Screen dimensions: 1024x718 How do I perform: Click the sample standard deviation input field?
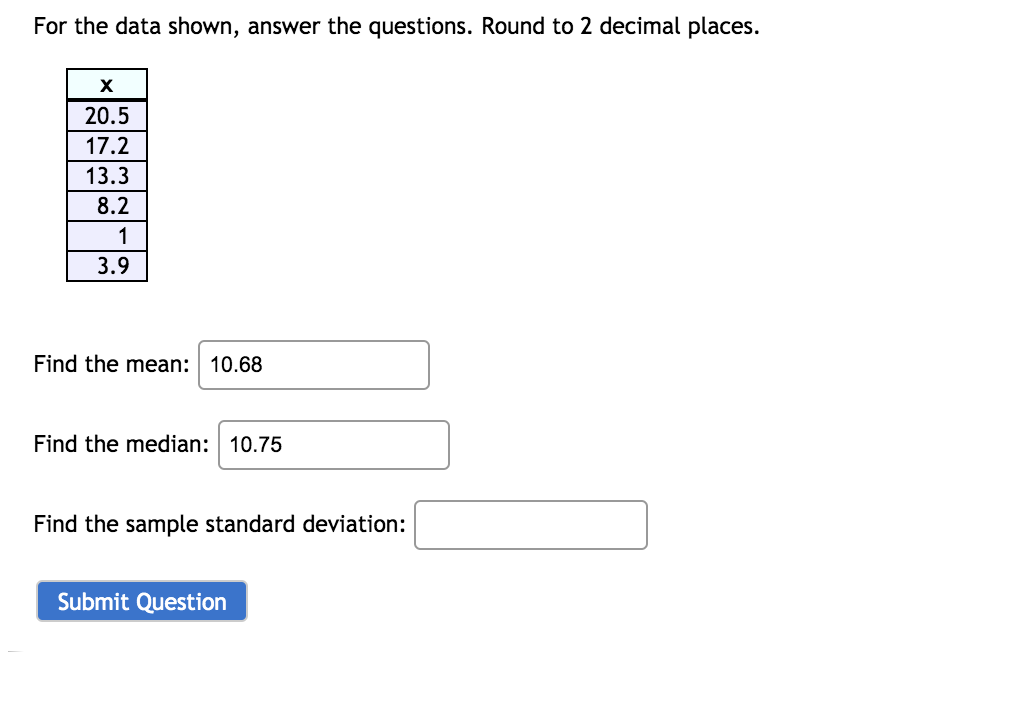pos(530,524)
